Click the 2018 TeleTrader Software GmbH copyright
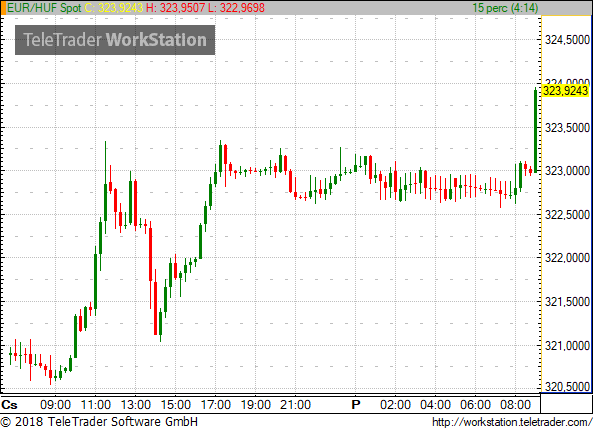593x431 pixels. (x=99, y=422)
